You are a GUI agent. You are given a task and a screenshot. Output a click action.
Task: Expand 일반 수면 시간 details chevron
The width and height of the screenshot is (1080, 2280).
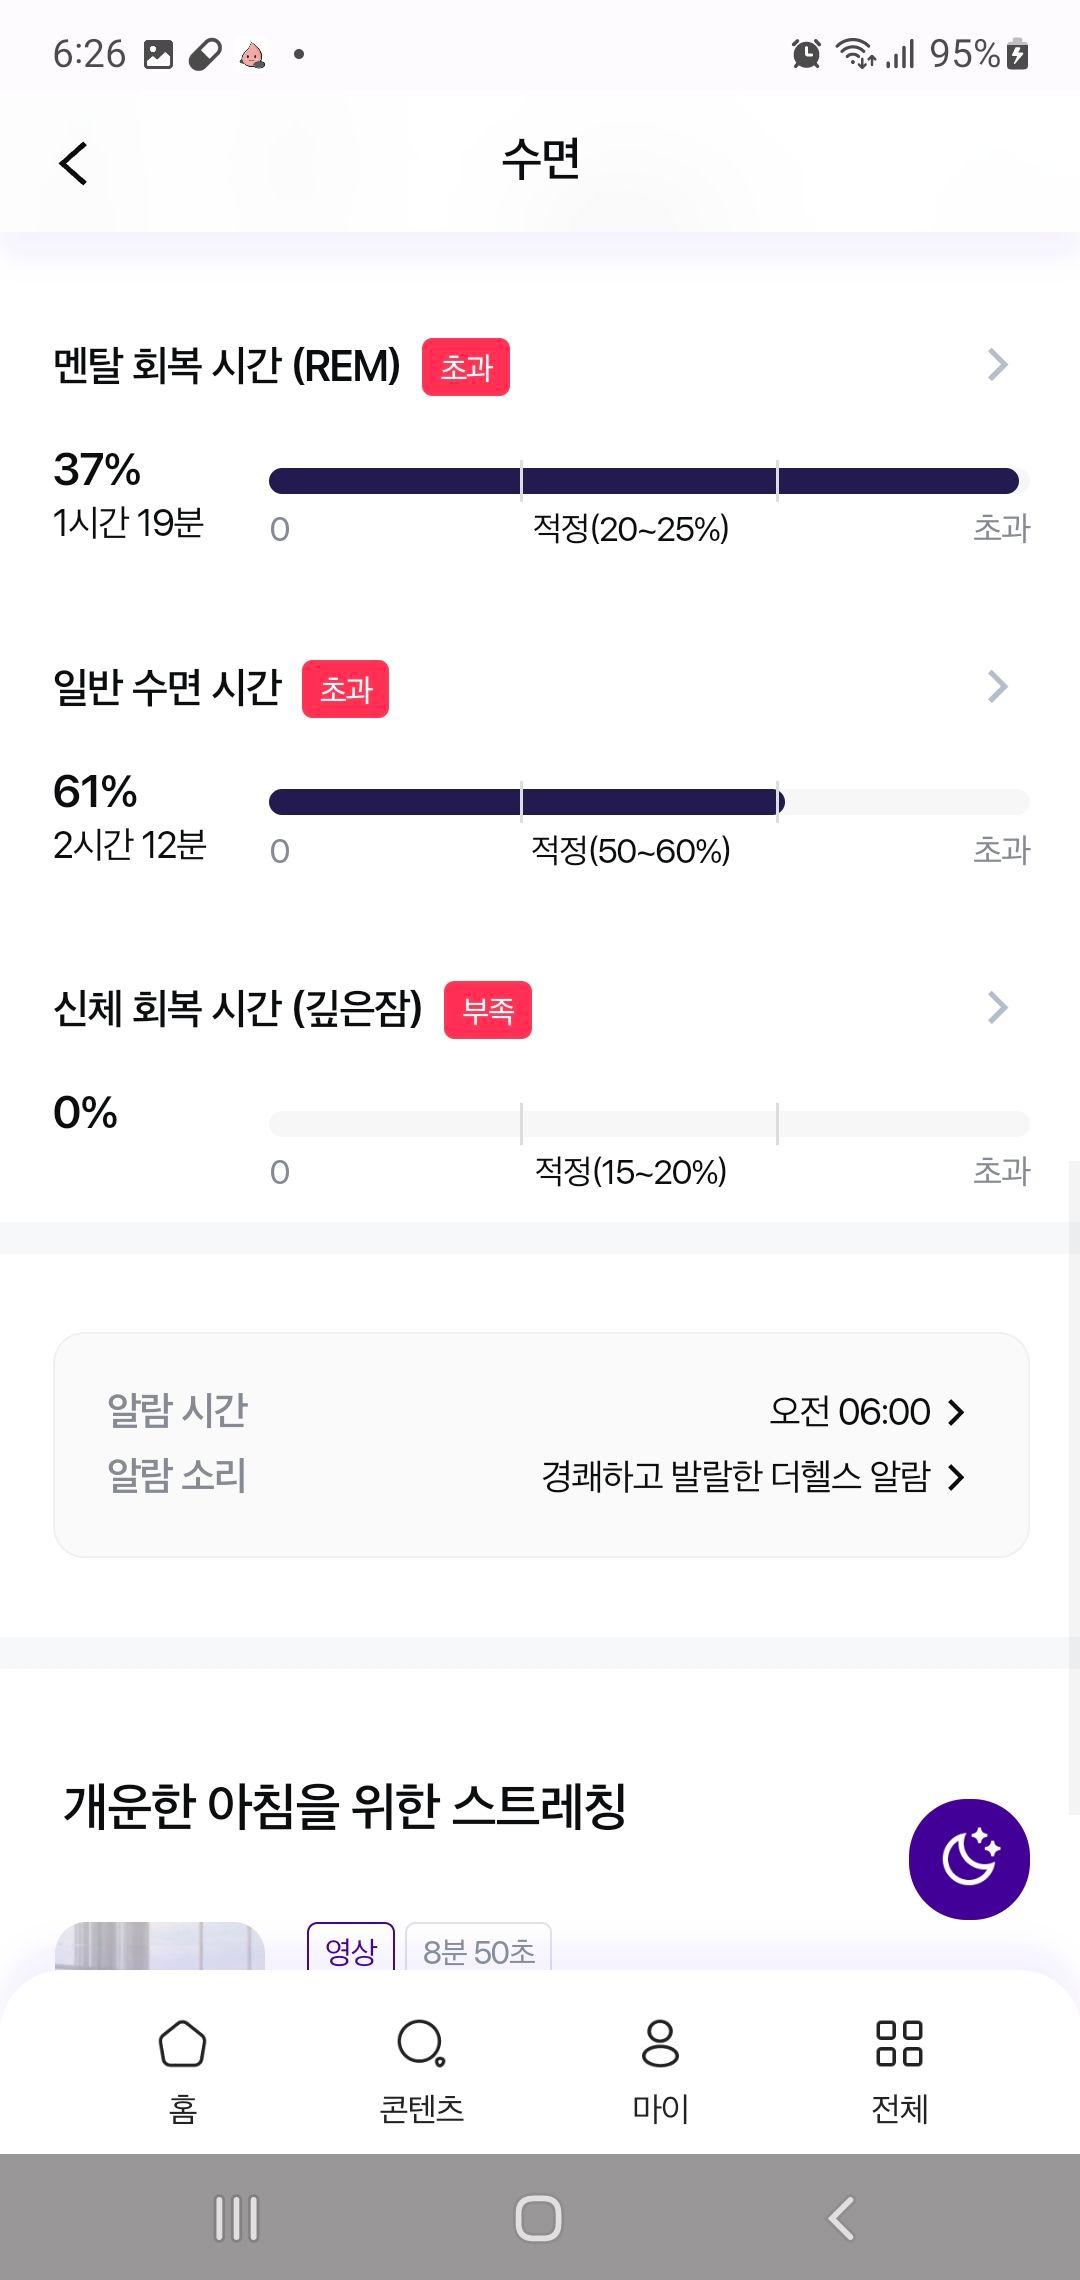[x=997, y=687]
